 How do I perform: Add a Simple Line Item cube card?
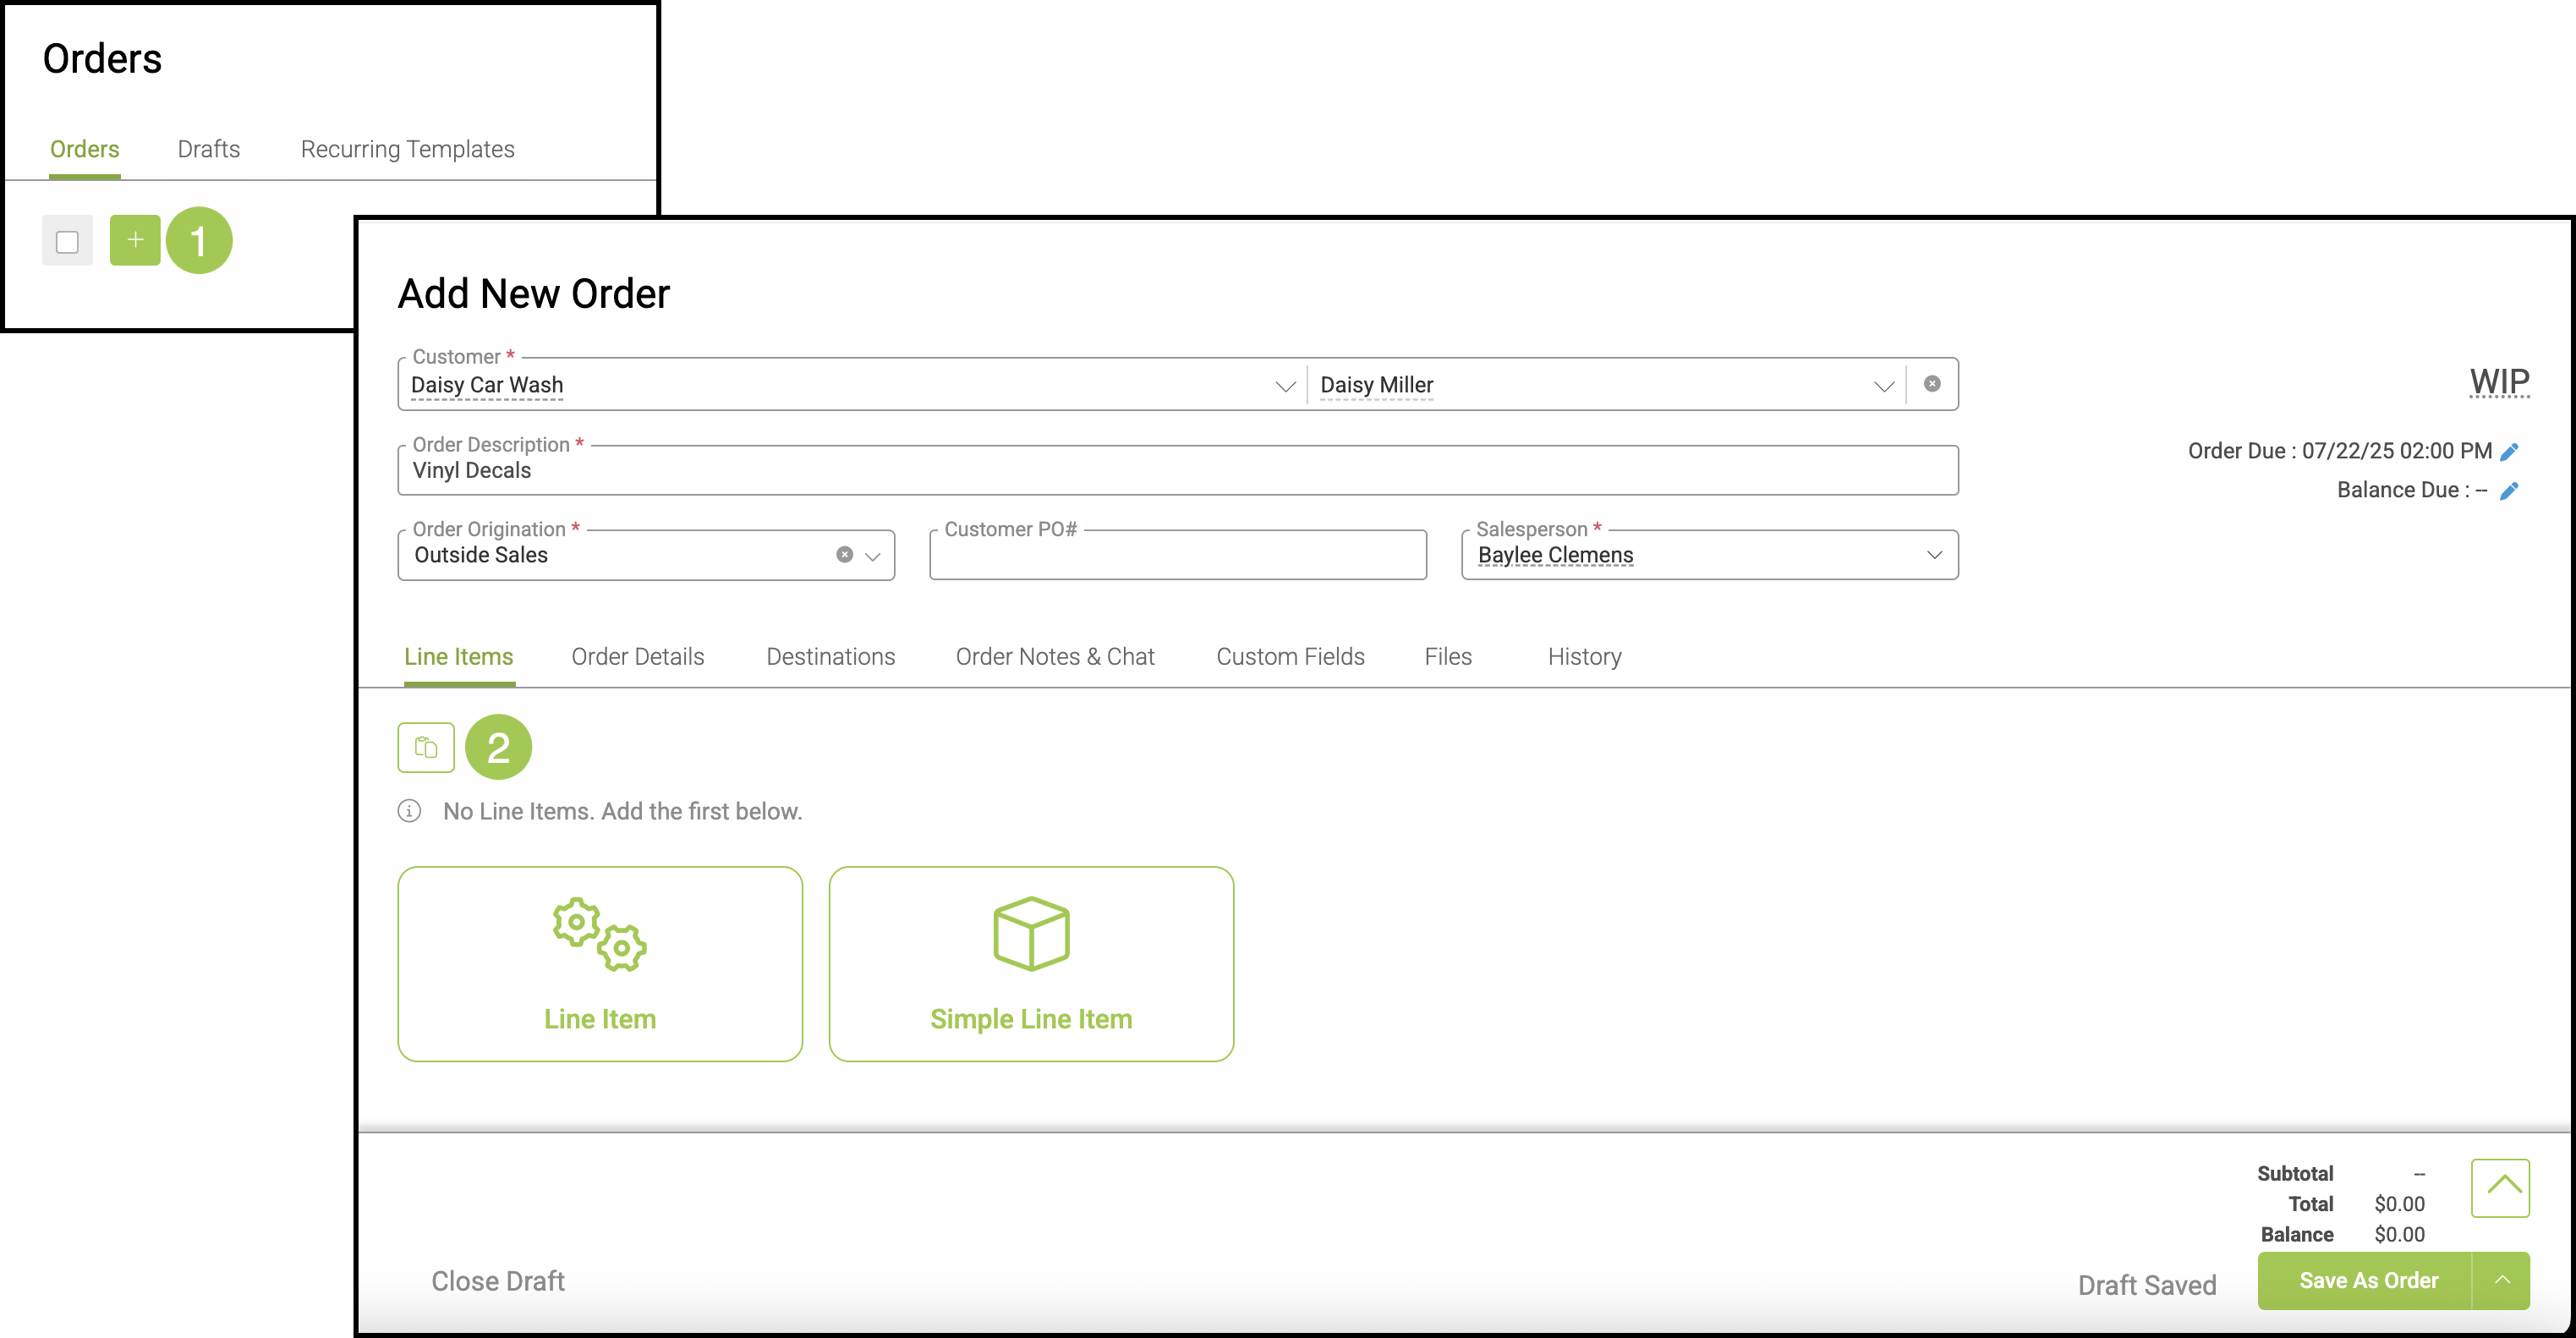pyautogui.click(x=1031, y=963)
